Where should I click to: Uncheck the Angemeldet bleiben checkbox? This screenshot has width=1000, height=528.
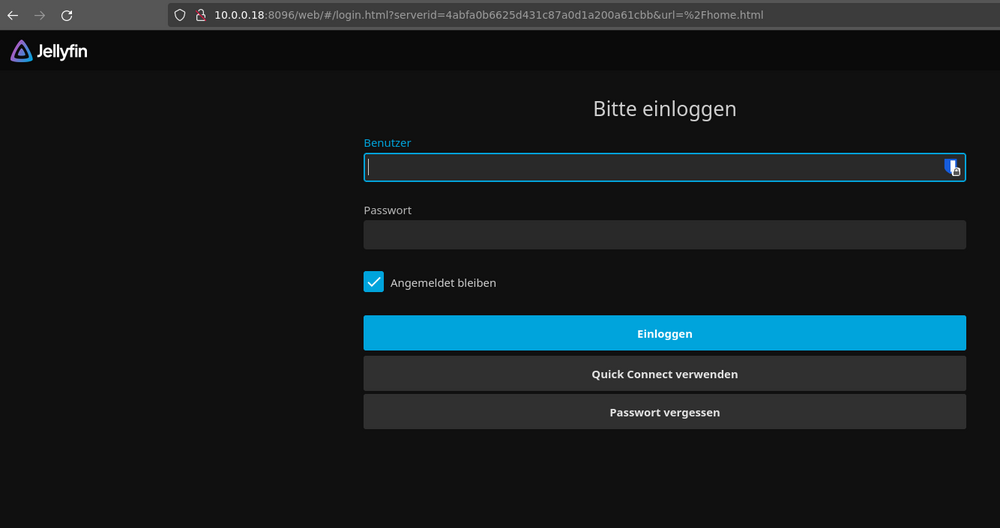[374, 282]
